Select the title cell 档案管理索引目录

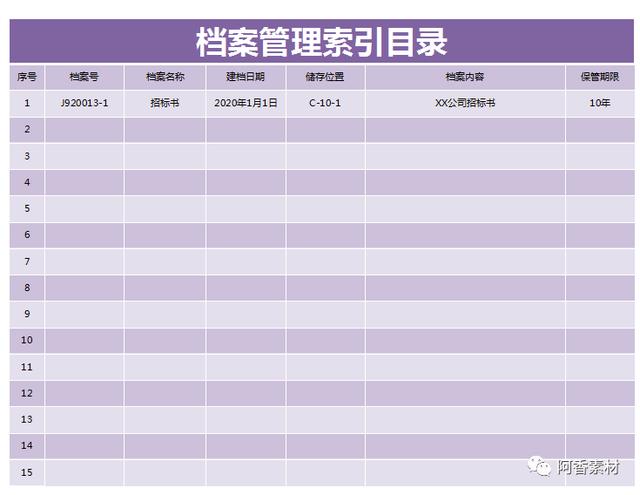[x=322, y=41]
